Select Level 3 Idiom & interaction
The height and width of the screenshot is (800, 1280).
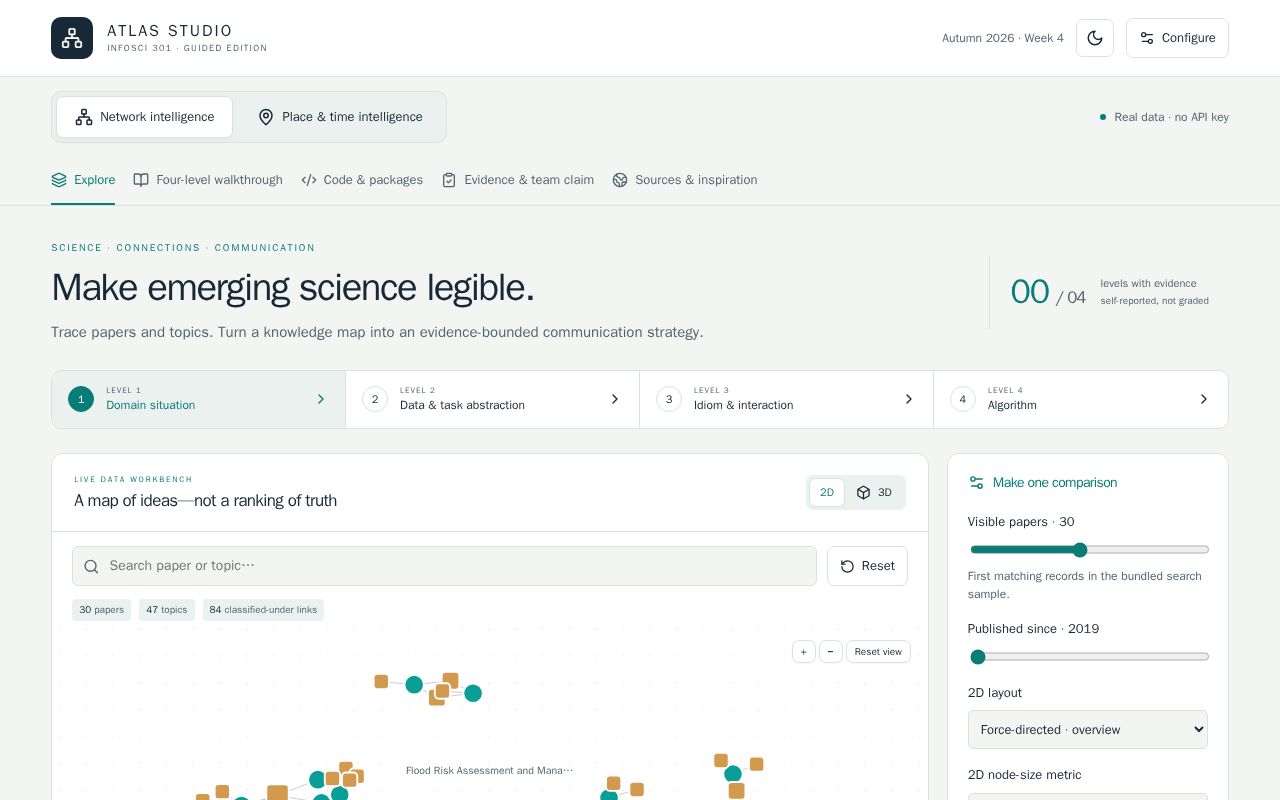tap(786, 399)
